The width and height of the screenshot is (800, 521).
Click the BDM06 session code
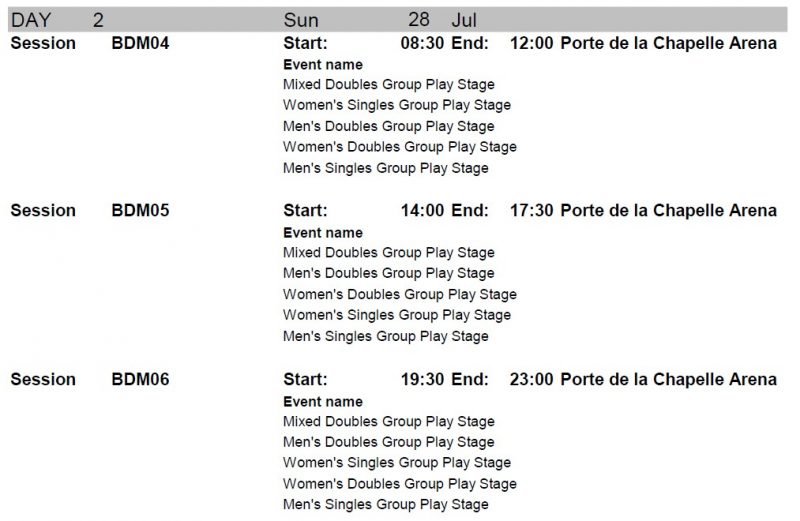[140, 379]
